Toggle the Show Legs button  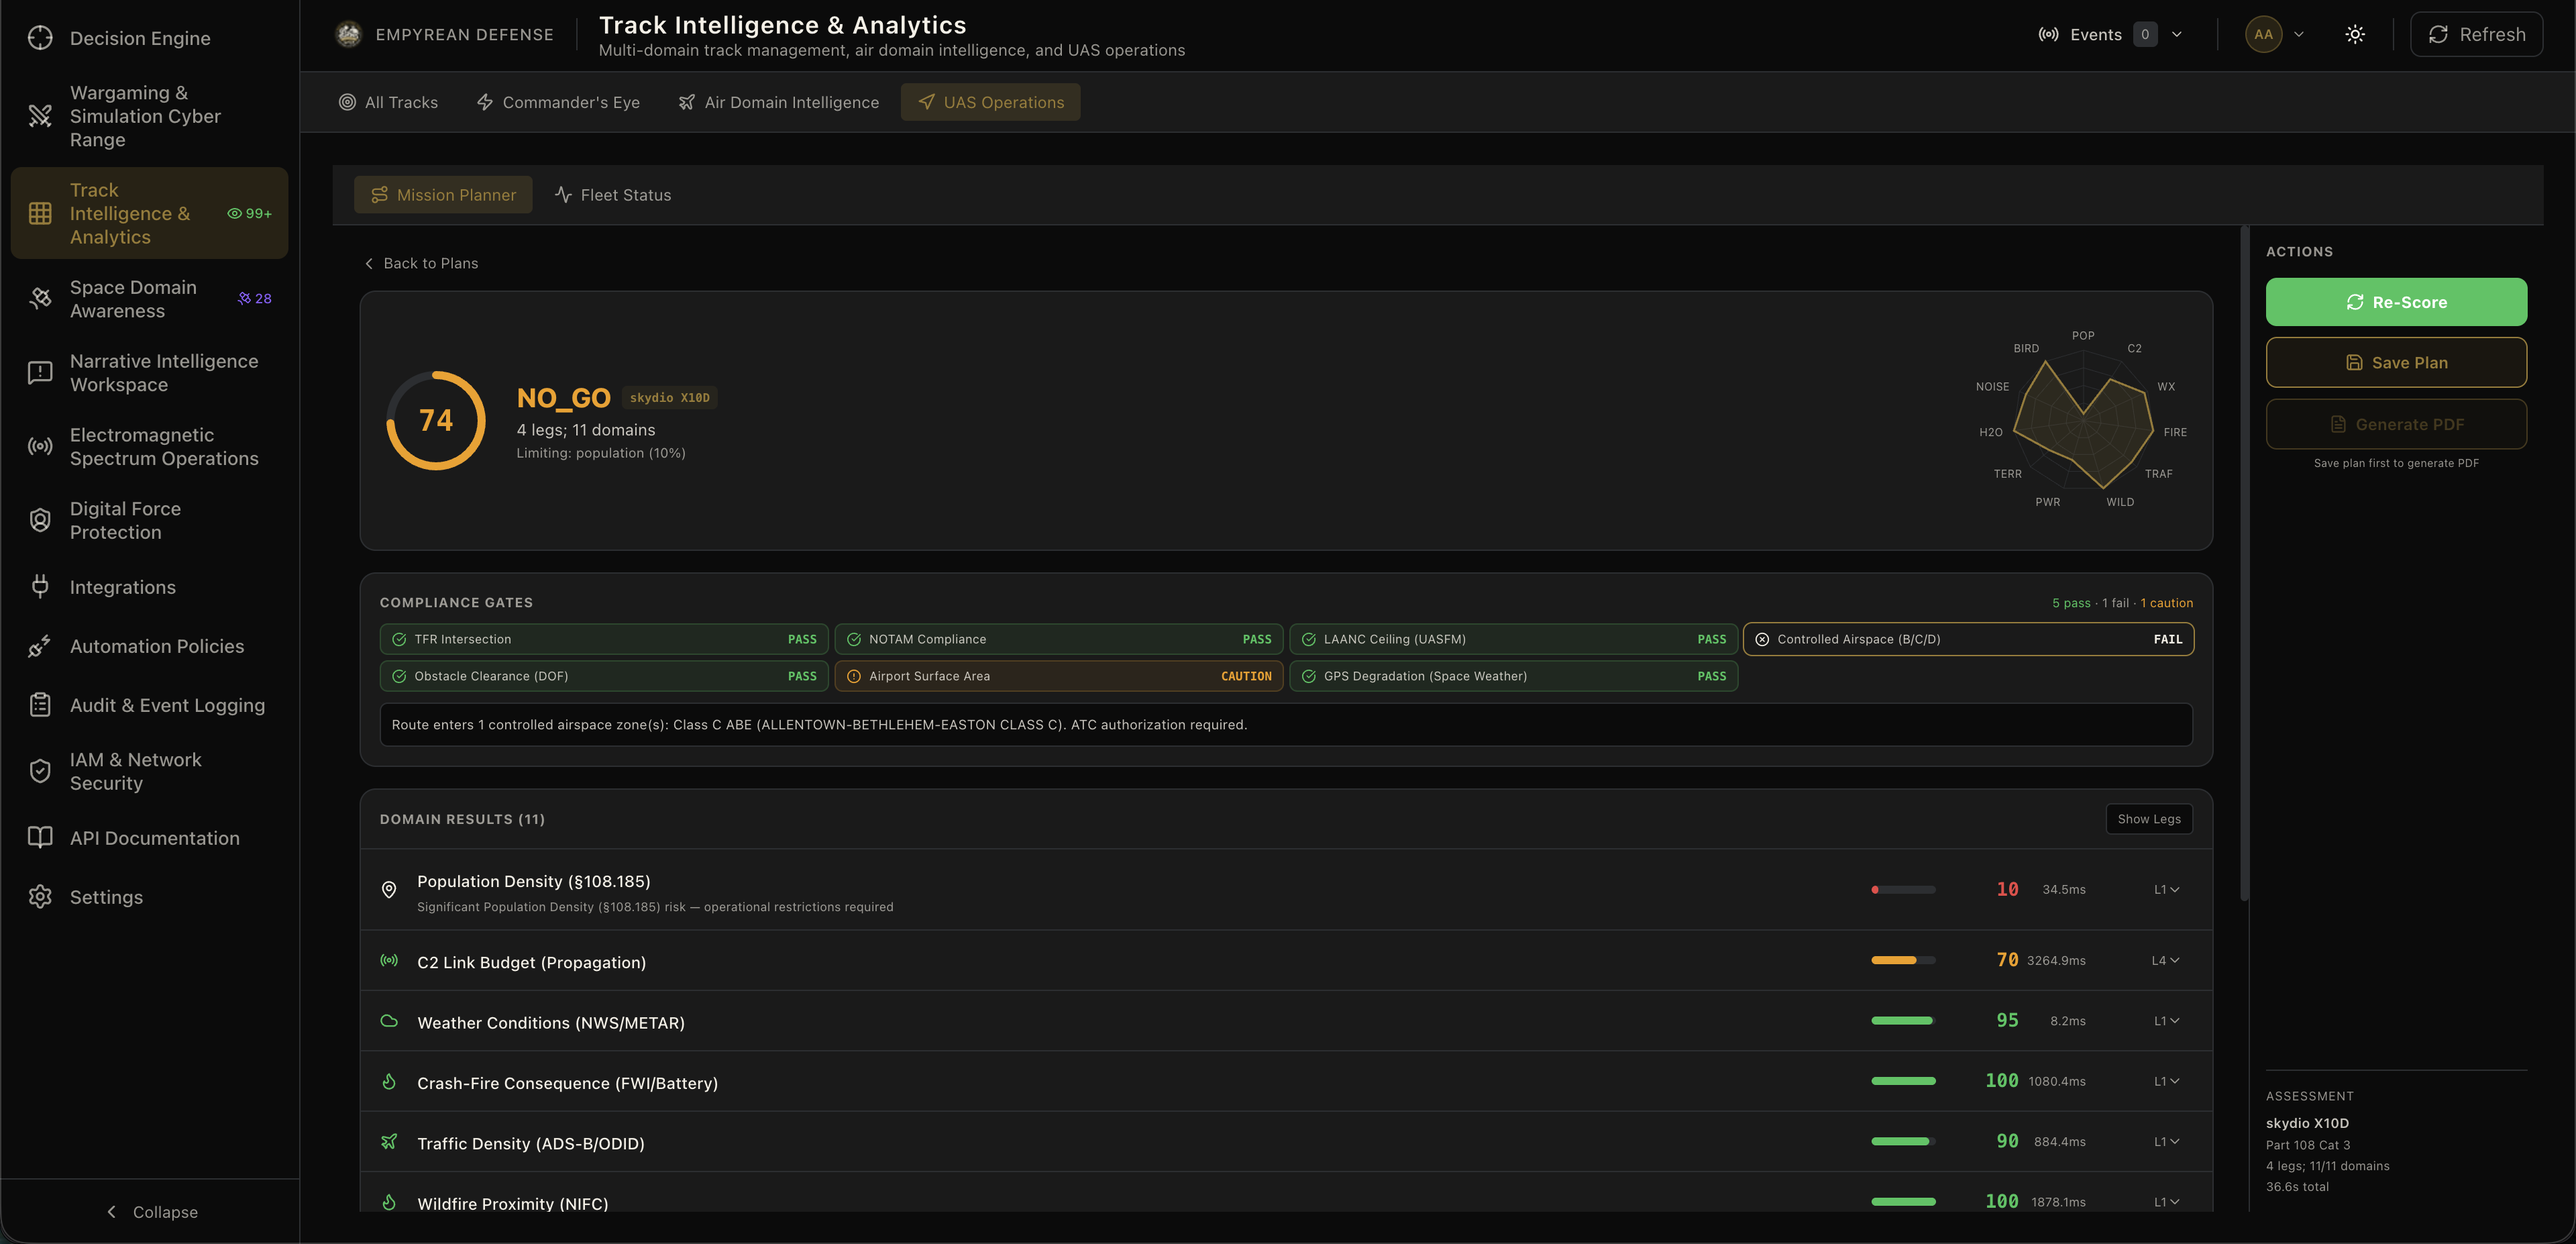point(2149,819)
